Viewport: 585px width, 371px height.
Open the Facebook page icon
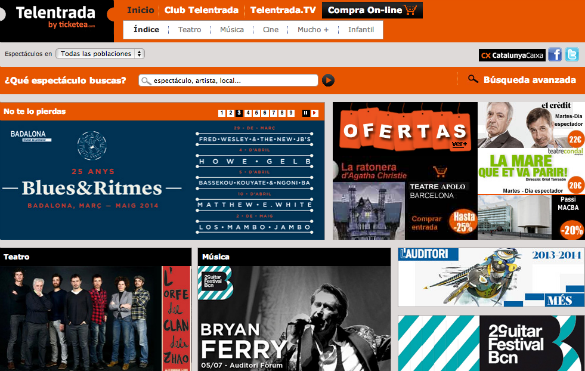point(555,54)
